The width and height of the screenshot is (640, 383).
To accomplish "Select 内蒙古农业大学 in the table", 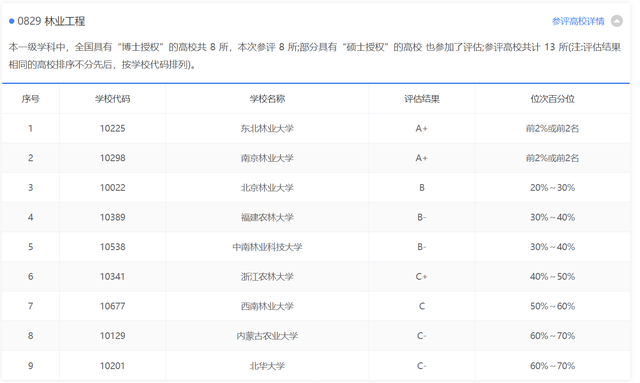I will click(267, 336).
